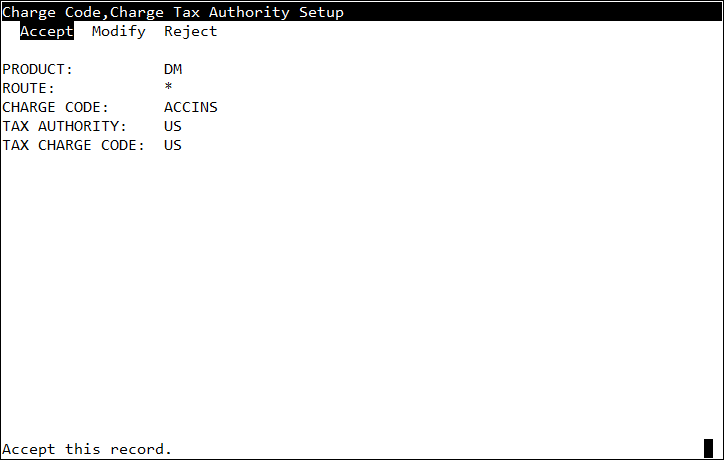Click blank terminal area below the fields
The width and height of the screenshot is (724, 460).
point(360,290)
